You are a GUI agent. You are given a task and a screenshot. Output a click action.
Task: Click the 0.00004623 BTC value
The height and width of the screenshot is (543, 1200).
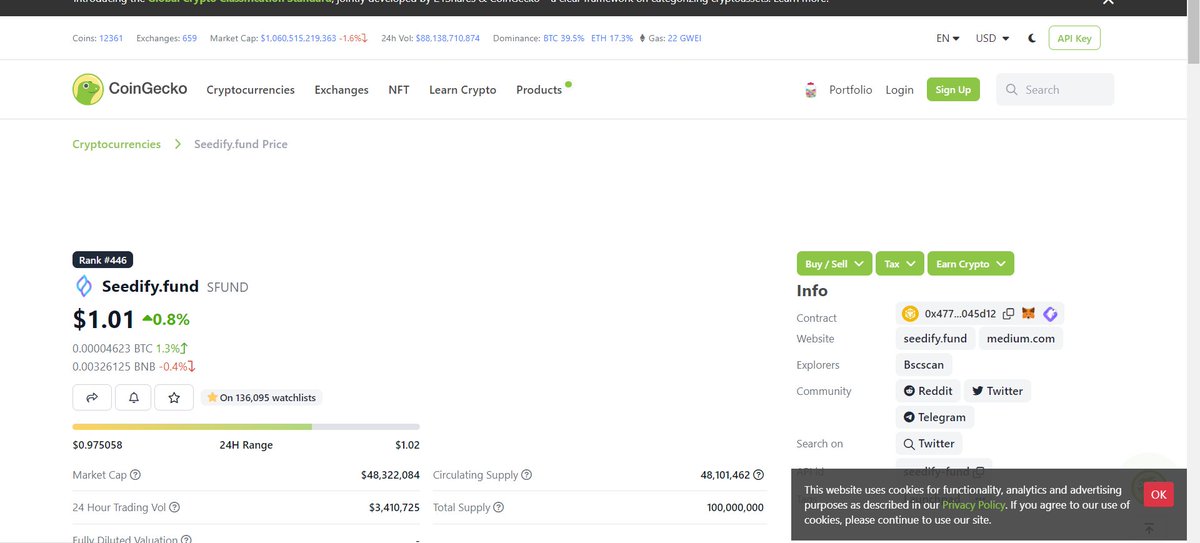[112, 348]
